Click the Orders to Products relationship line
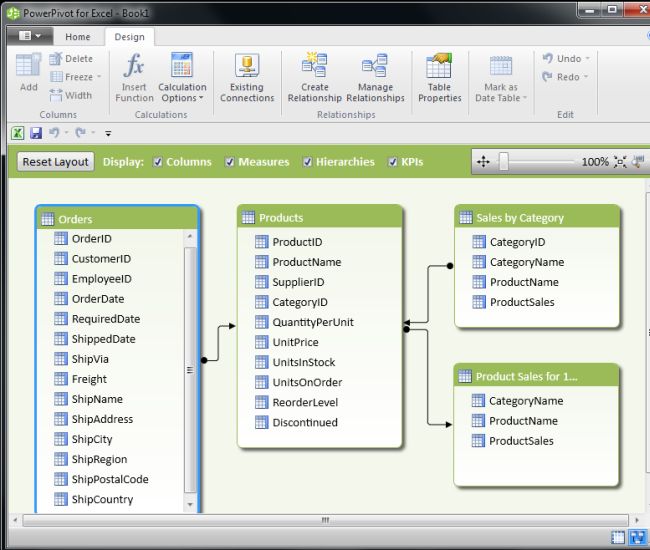This screenshot has width=650, height=550. click(218, 343)
